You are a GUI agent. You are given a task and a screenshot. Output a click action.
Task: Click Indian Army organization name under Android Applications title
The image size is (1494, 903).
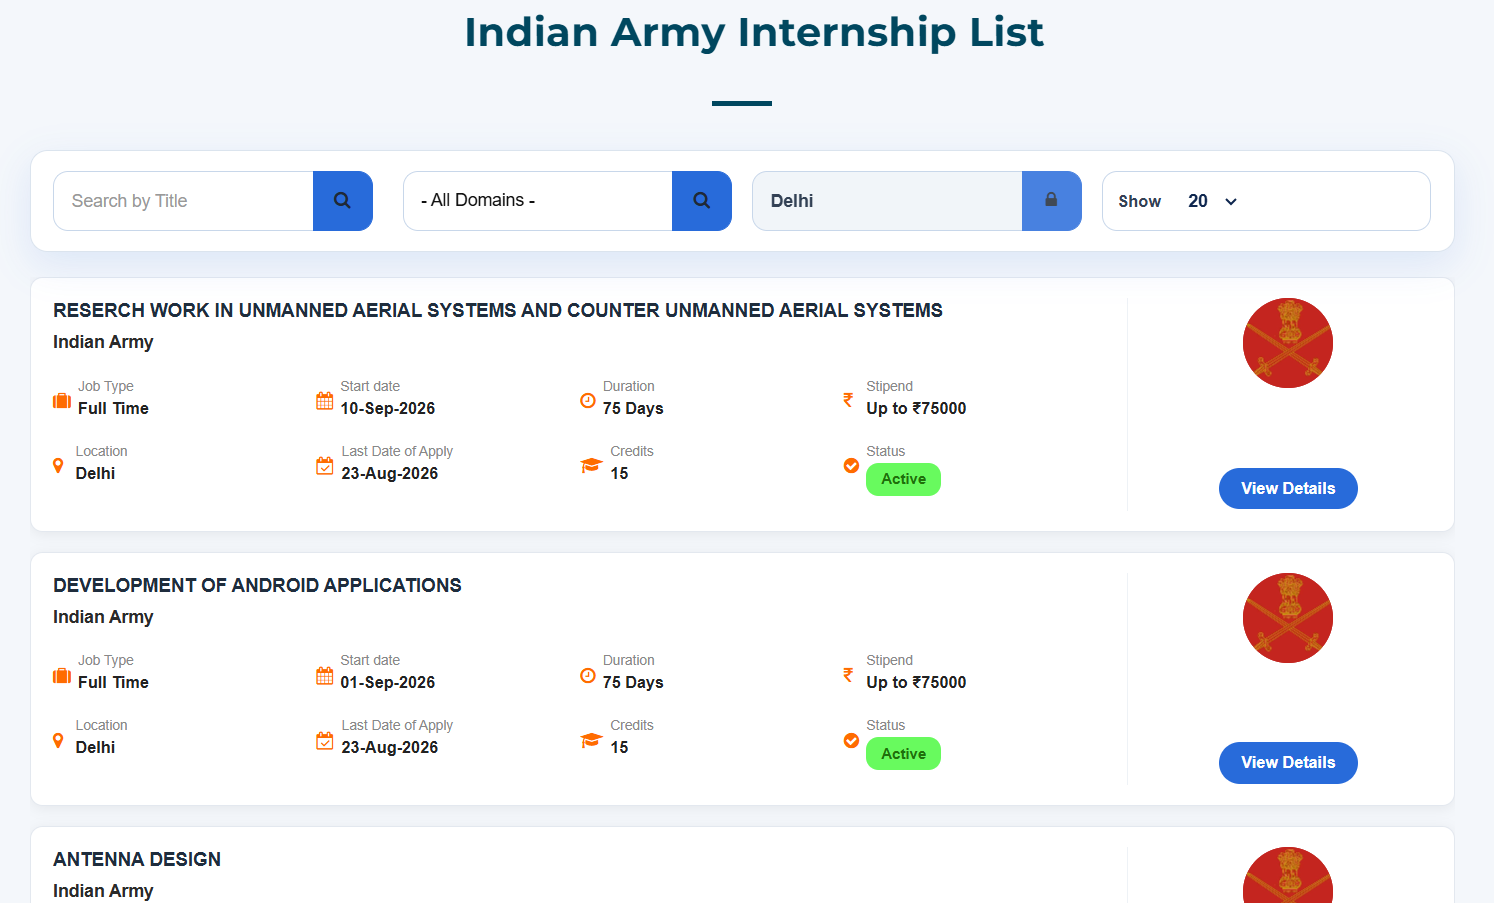click(103, 617)
